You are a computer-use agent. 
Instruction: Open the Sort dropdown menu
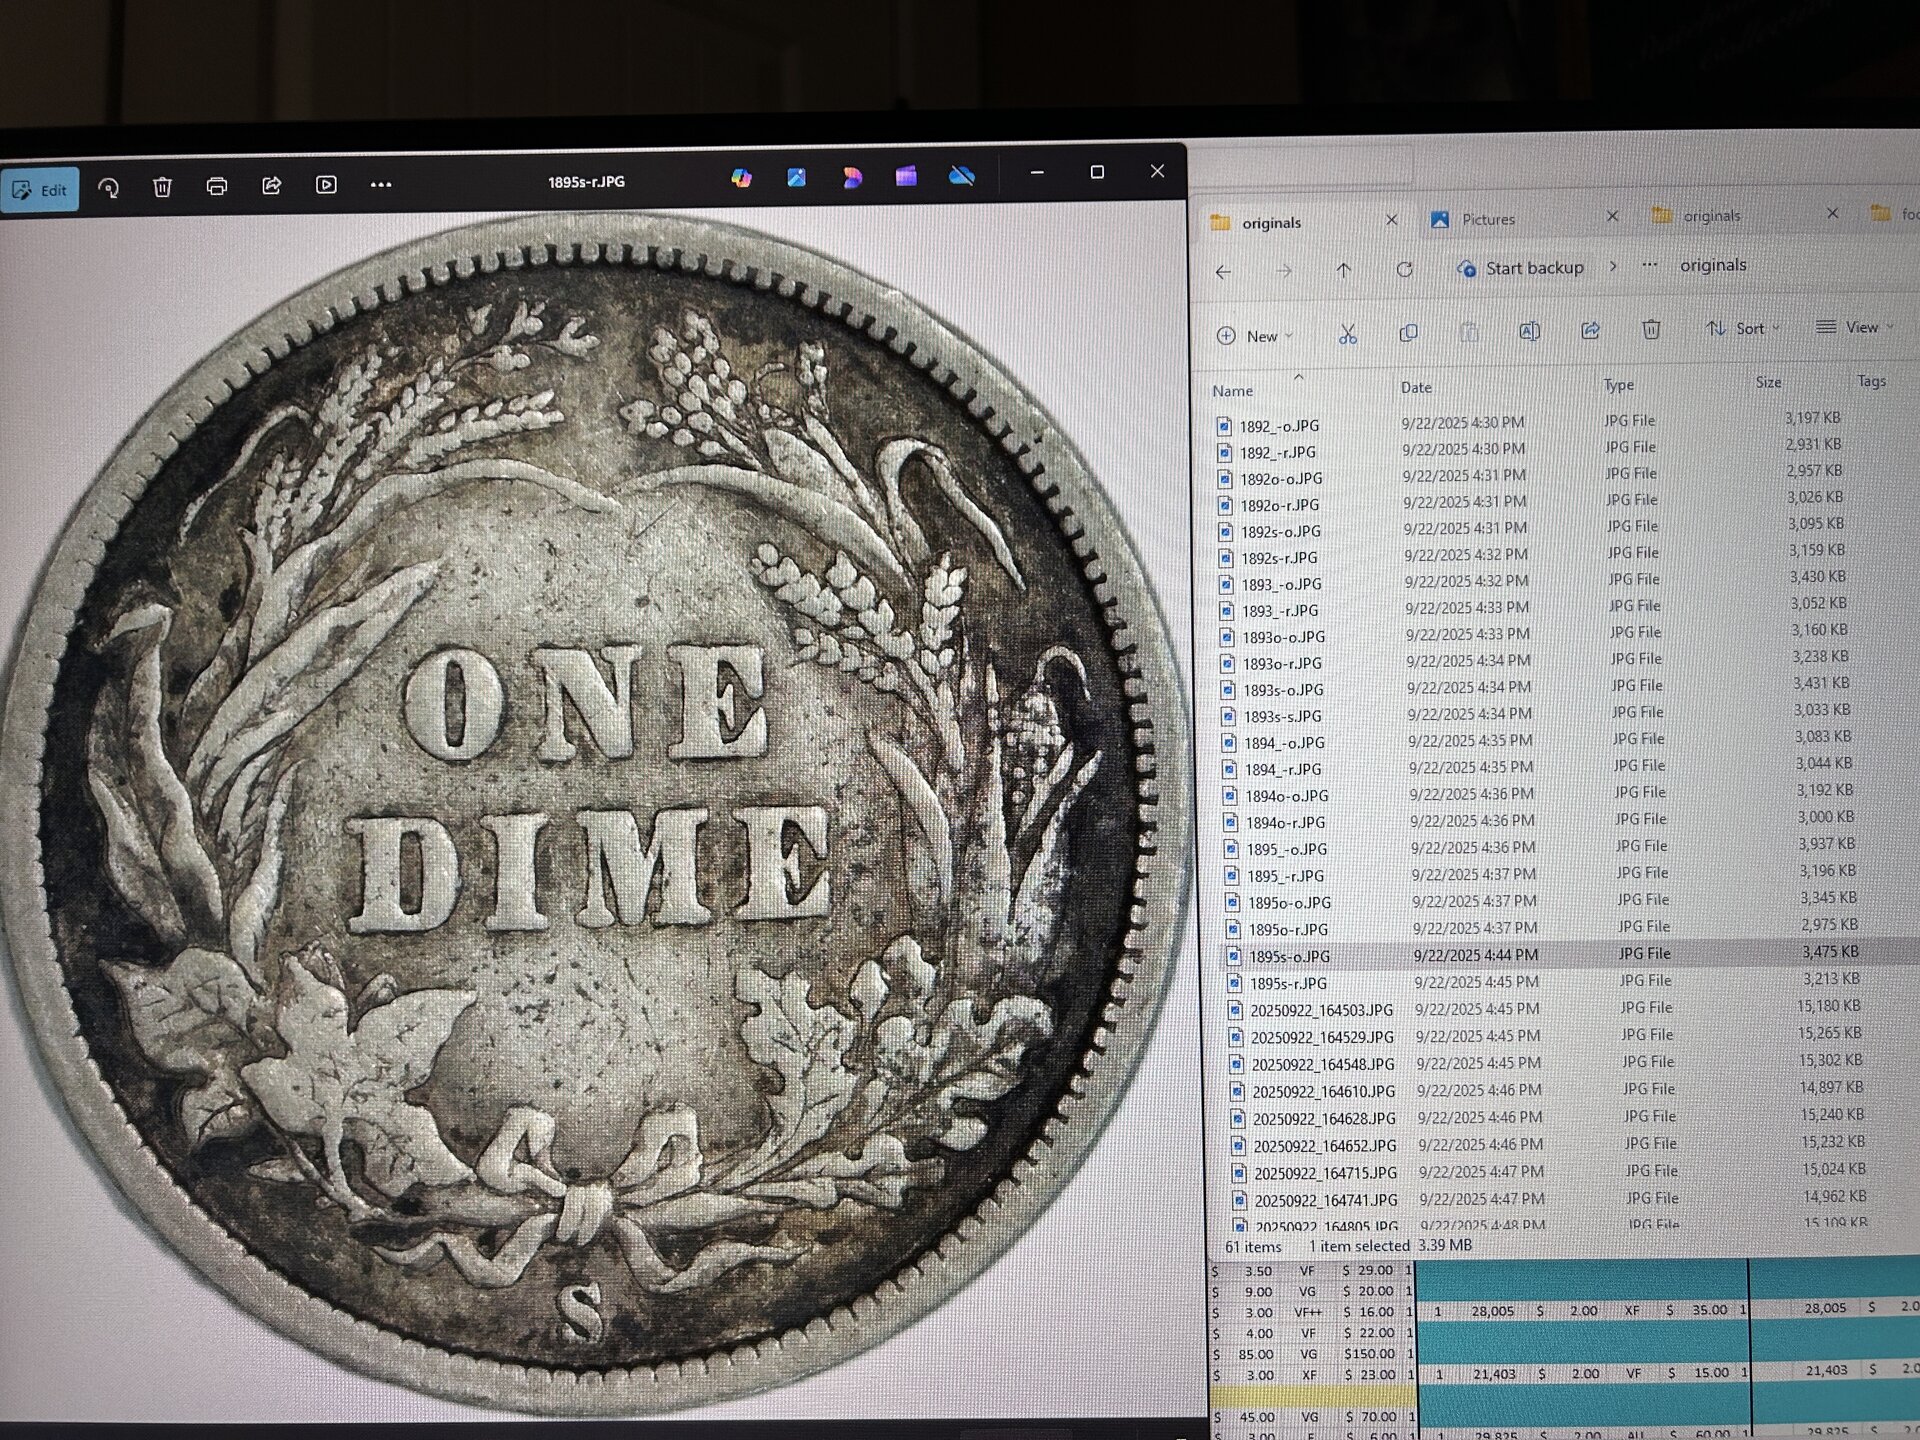coord(1743,328)
